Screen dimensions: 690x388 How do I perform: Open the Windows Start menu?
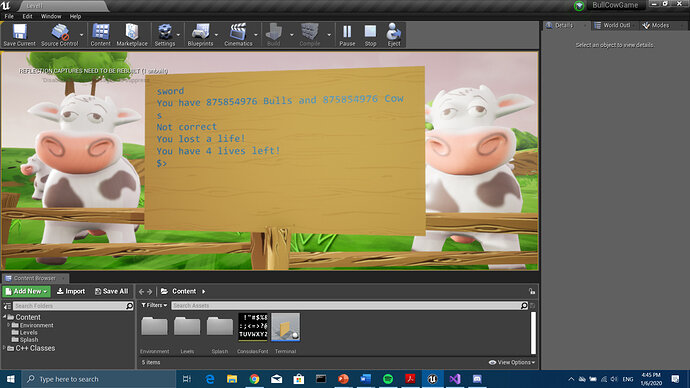tap(11, 379)
